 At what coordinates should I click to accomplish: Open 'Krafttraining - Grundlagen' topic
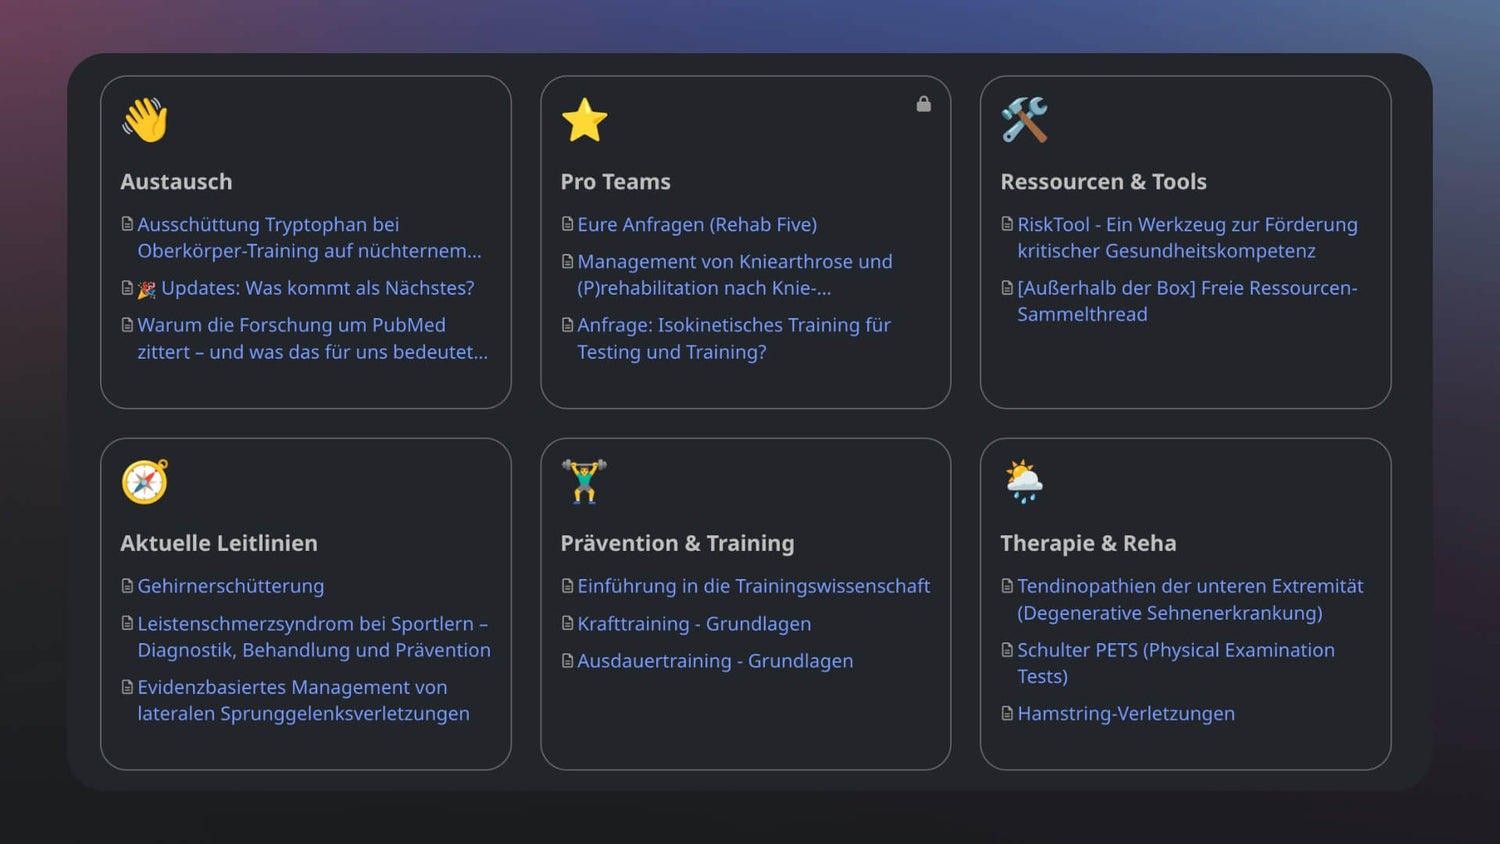(x=694, y=624)
